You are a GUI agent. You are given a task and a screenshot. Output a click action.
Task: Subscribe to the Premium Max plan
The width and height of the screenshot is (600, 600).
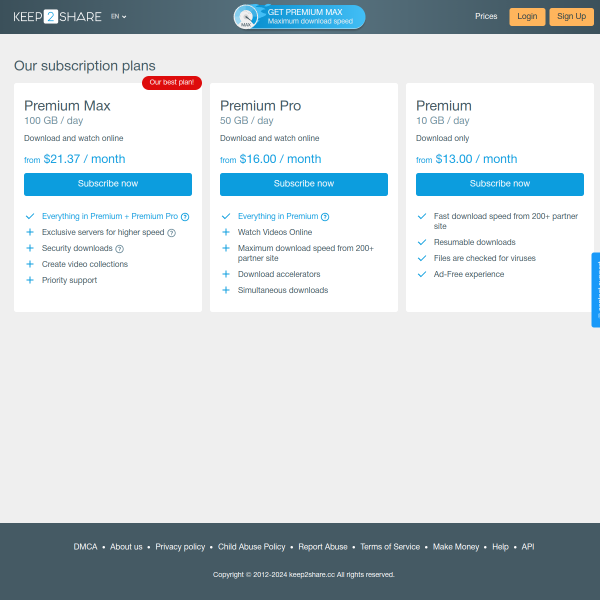tap(108, 184)
